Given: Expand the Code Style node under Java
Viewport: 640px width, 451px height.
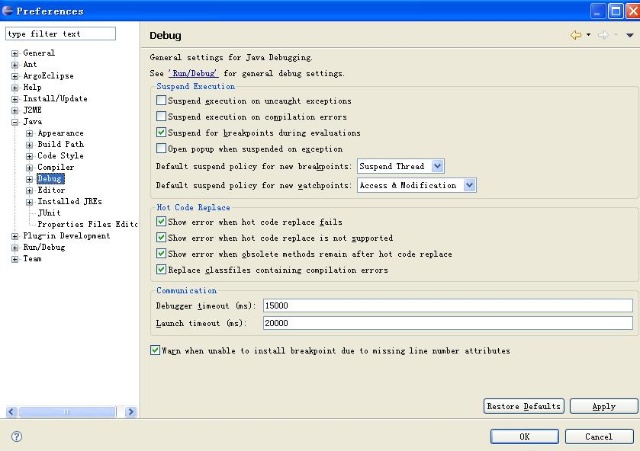Looking at the screenshot, I should 29,156.
